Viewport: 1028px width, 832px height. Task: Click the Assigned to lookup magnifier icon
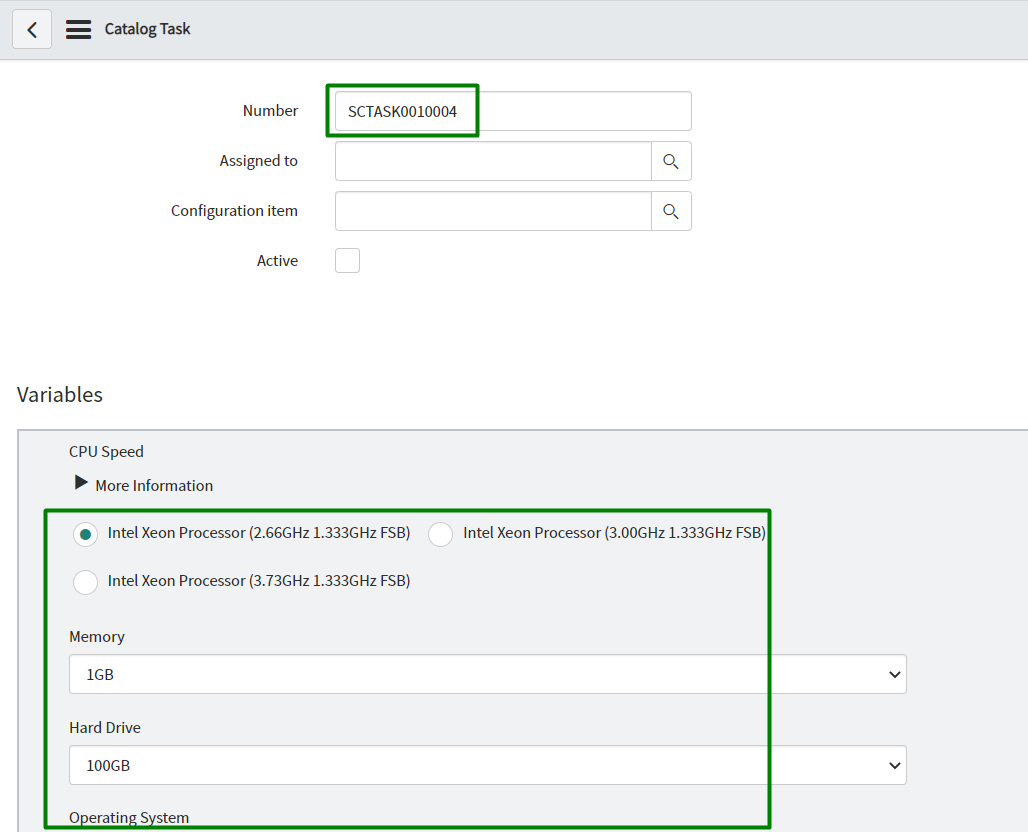671,161
